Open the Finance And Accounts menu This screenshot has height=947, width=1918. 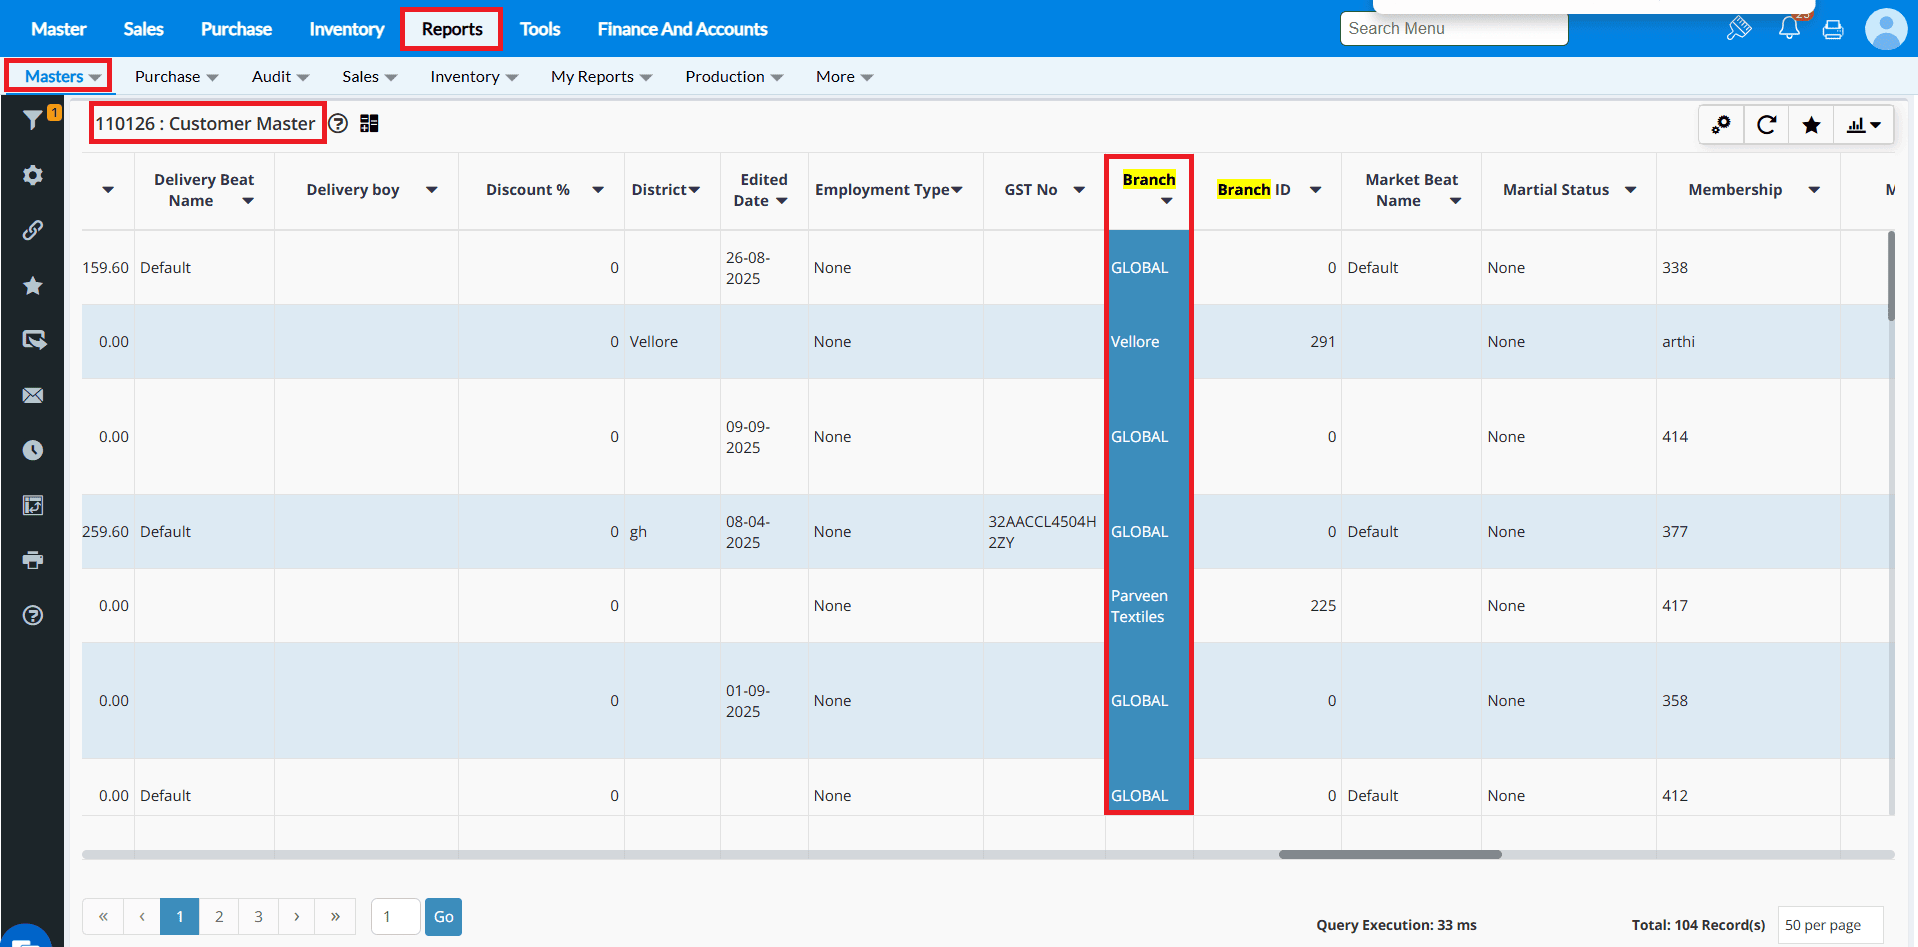[682, 29]
